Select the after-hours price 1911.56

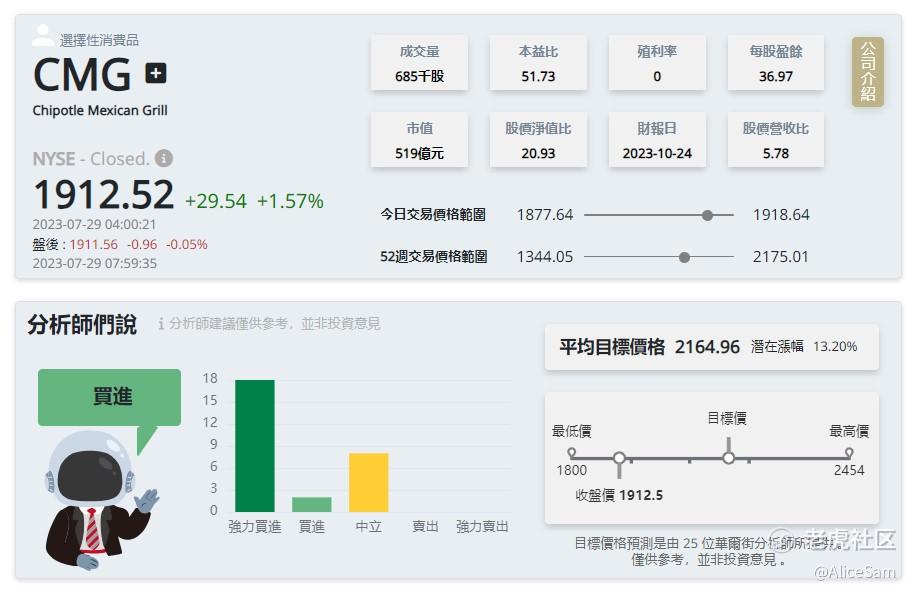[93, 244]
